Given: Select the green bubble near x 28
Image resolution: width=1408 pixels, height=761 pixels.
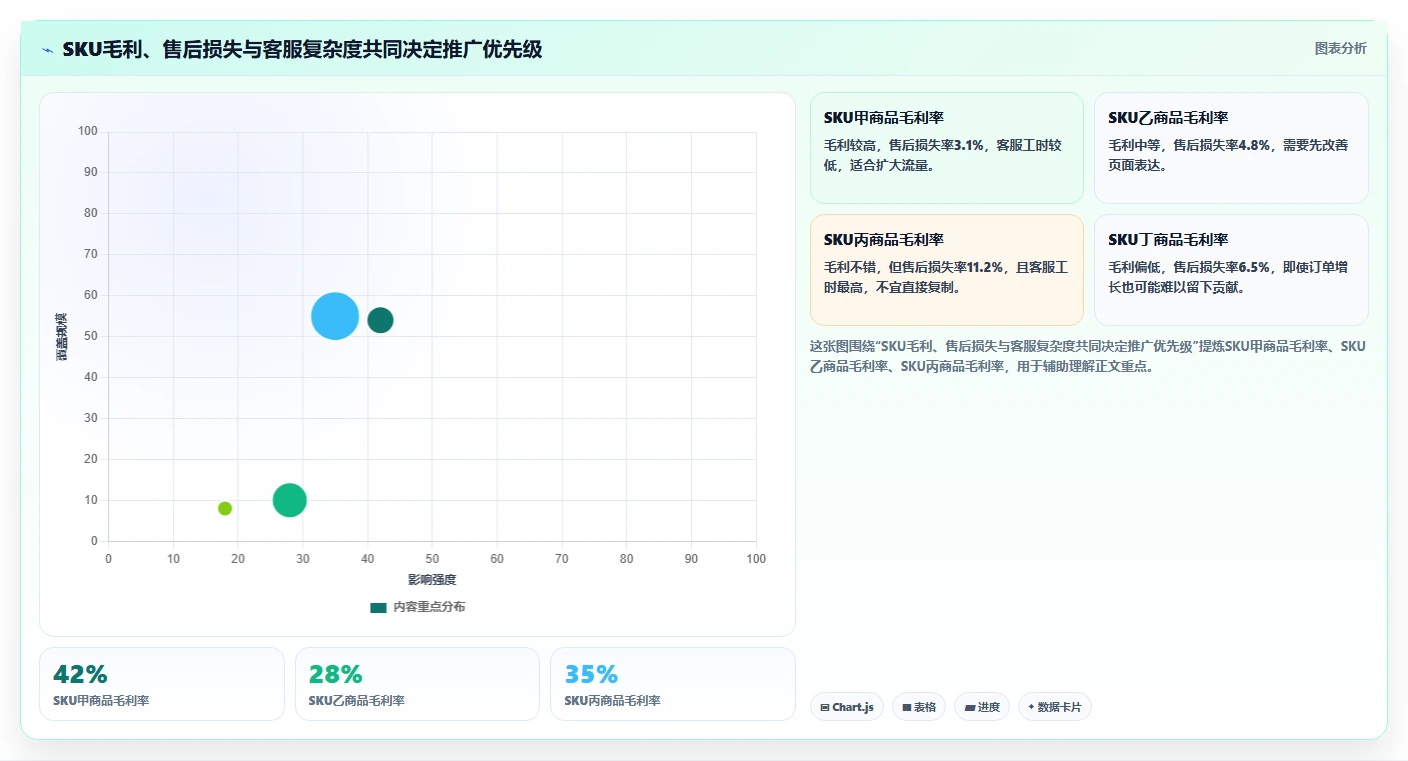Looking at the screenshot, I should click(289, 500).
